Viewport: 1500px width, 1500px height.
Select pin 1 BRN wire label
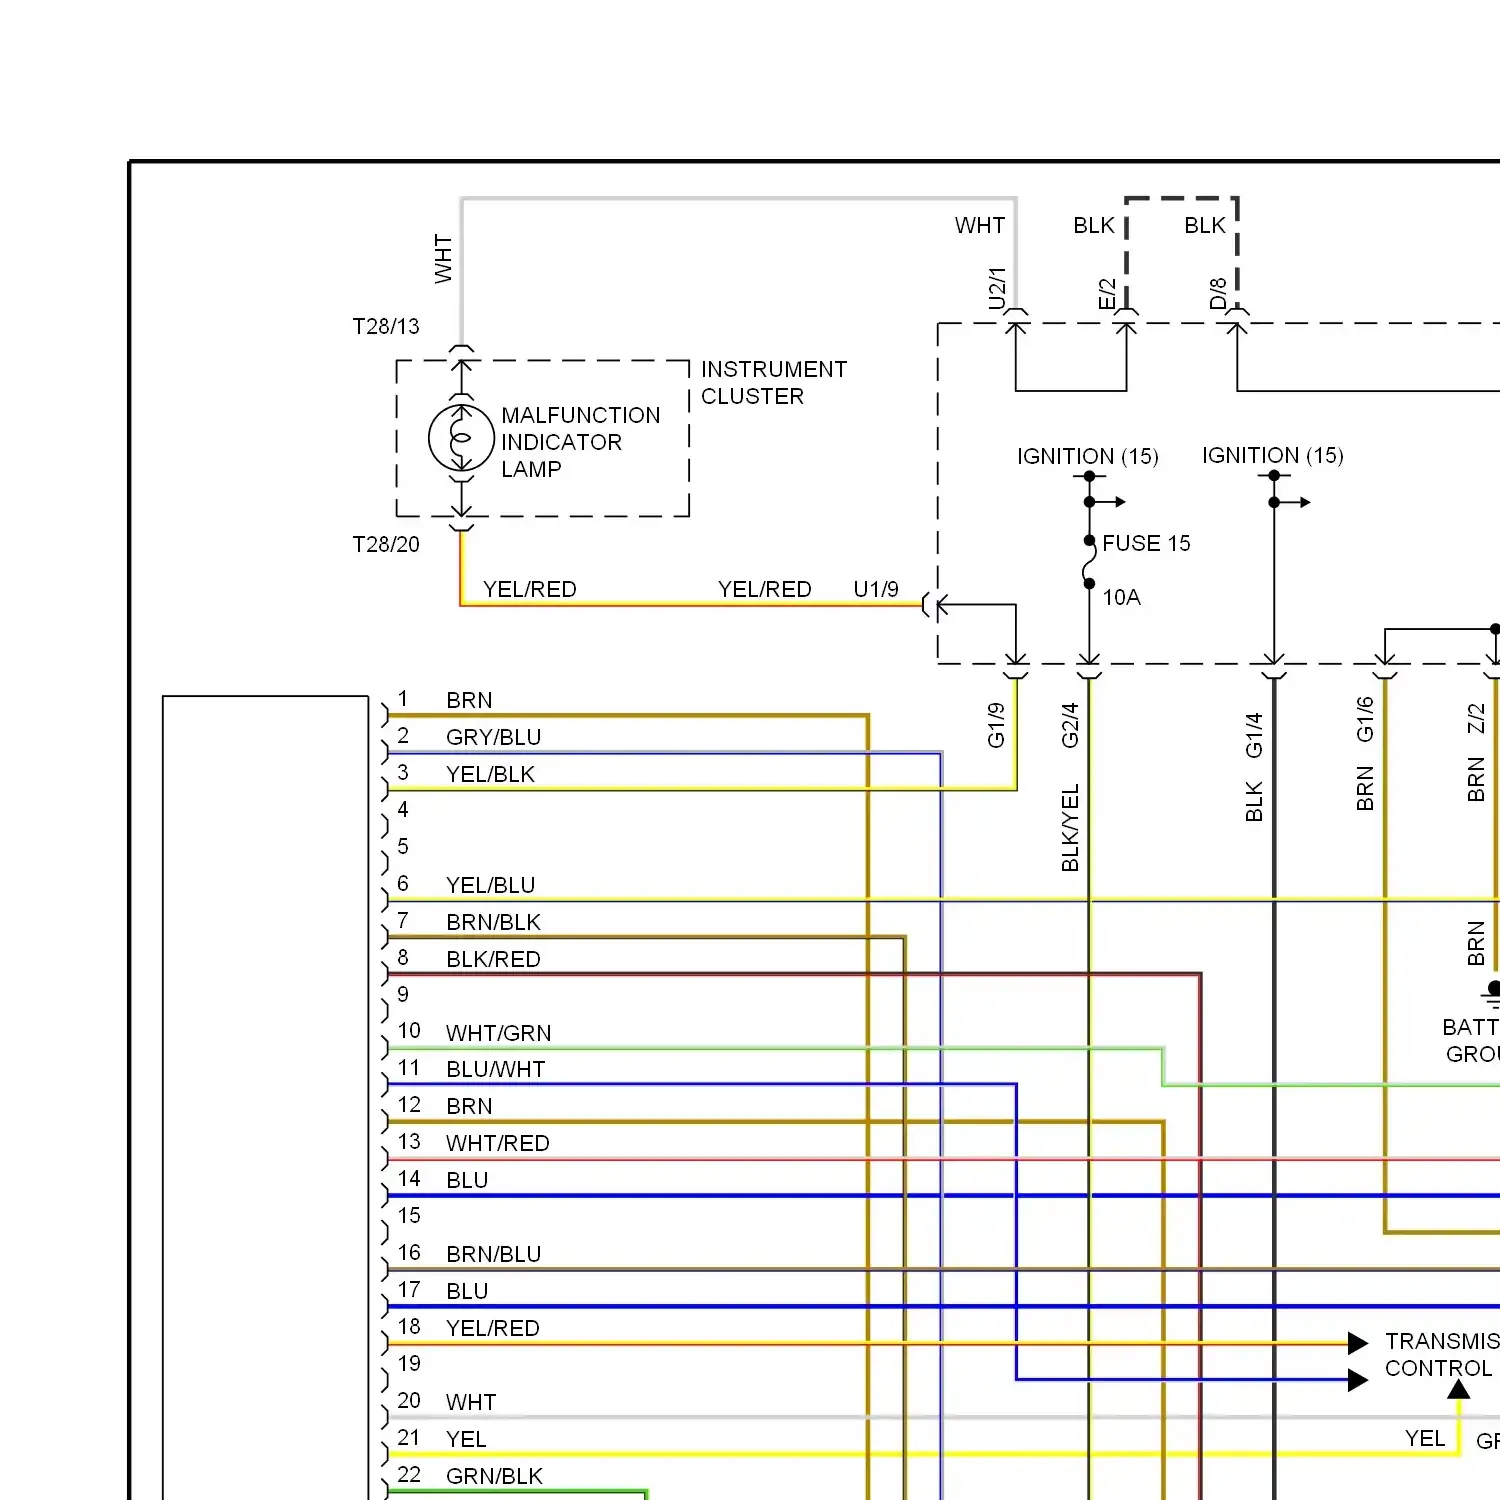(x=469, y=700)
